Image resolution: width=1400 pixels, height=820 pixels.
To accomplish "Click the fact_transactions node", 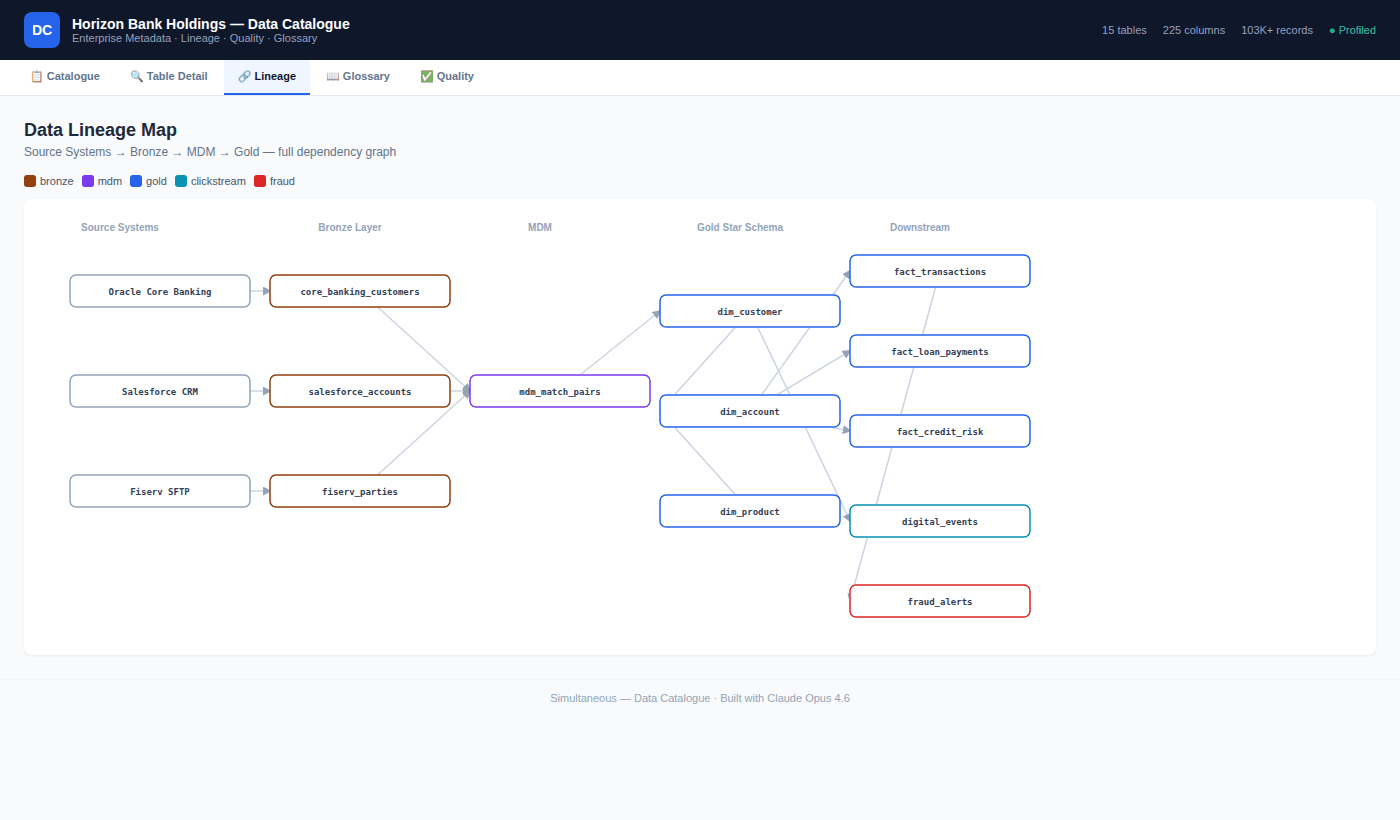I will coord(940,271).
